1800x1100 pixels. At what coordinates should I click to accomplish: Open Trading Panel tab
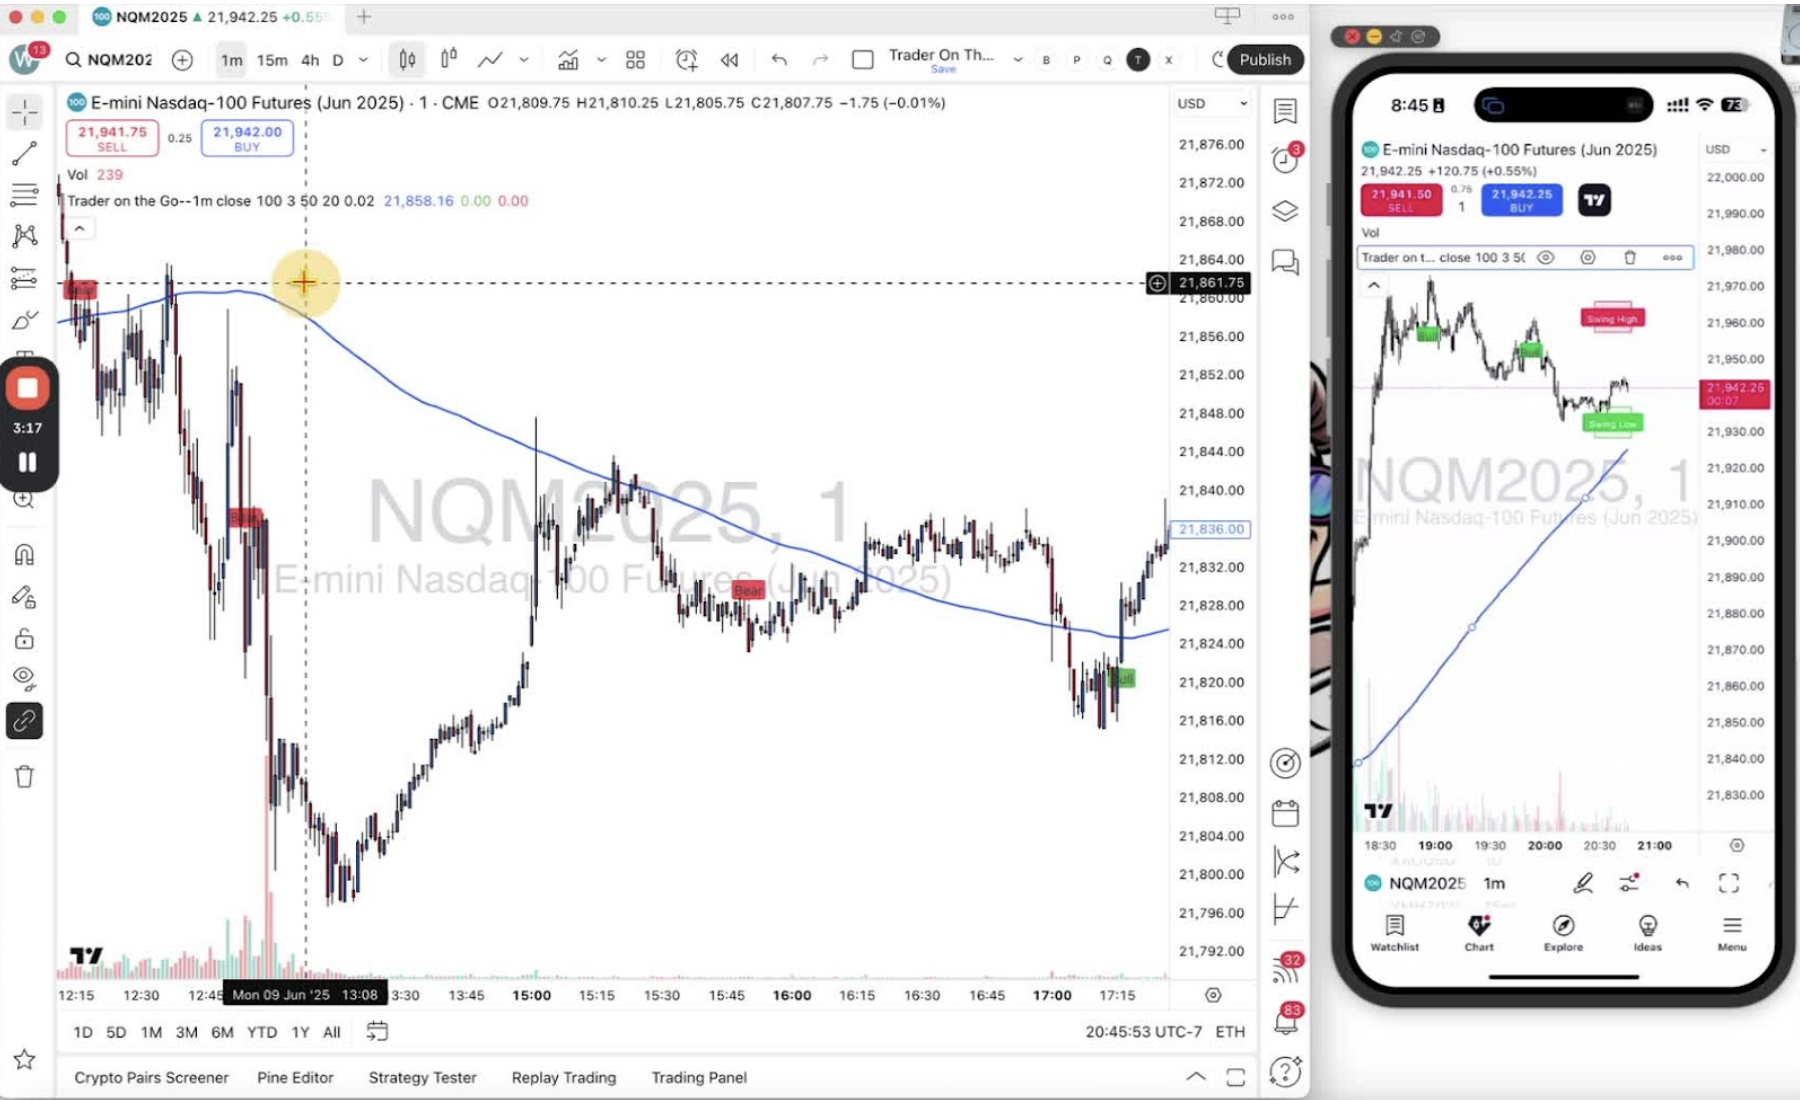pos(699,1077)
